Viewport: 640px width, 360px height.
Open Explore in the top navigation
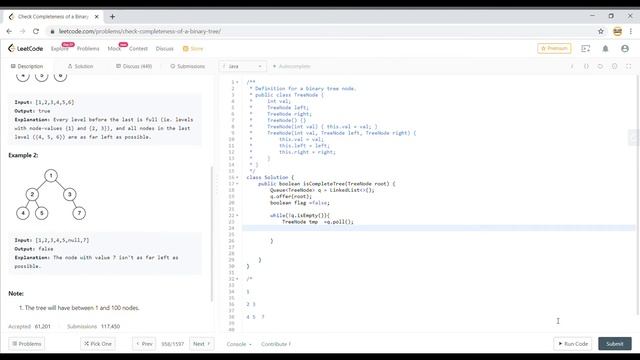pyautogui.click(x=60, y=49)
